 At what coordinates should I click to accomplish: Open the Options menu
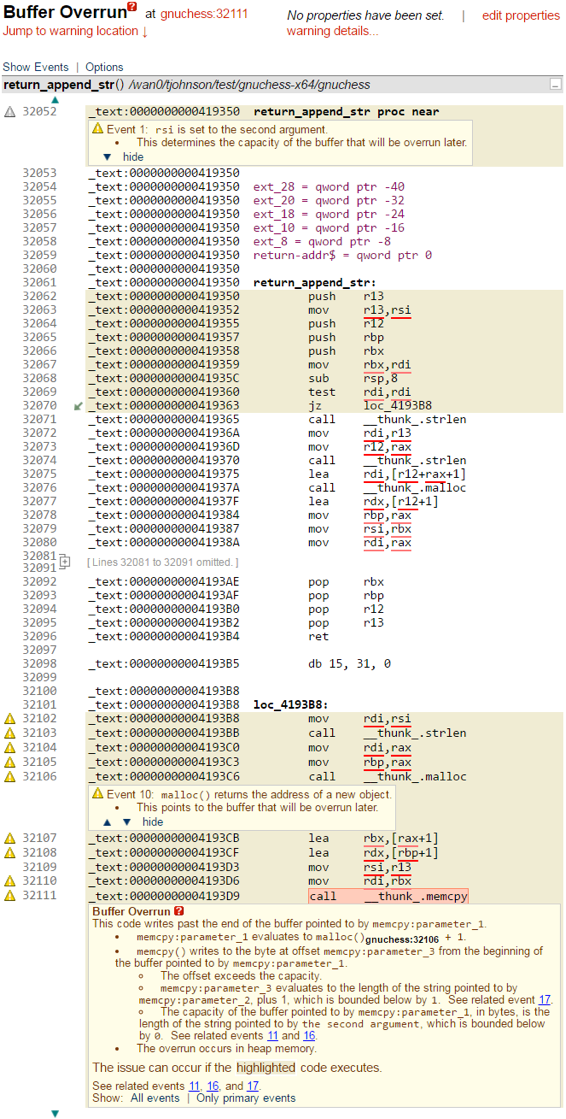[104, 67]
